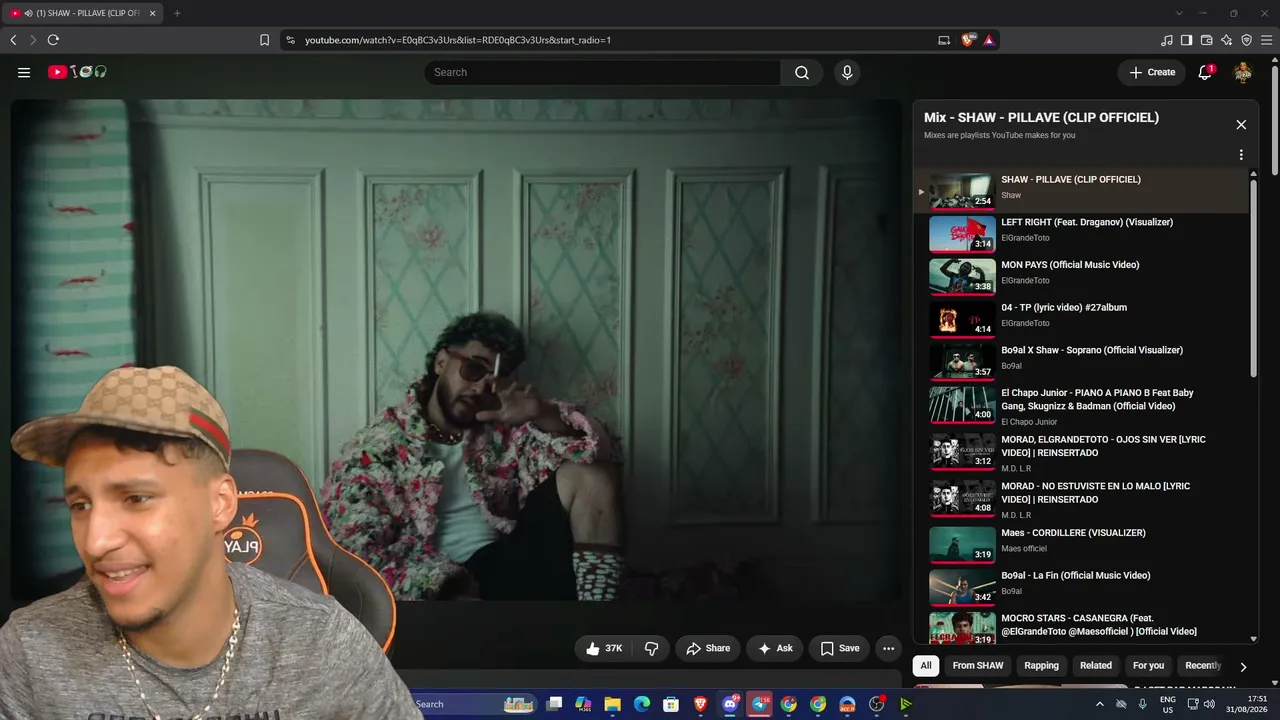Bookmark this page in the browser

point(264,40)
